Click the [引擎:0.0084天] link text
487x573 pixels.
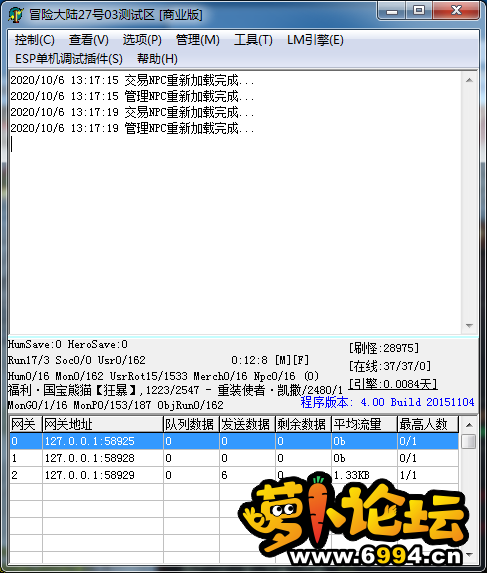point(393,384)
